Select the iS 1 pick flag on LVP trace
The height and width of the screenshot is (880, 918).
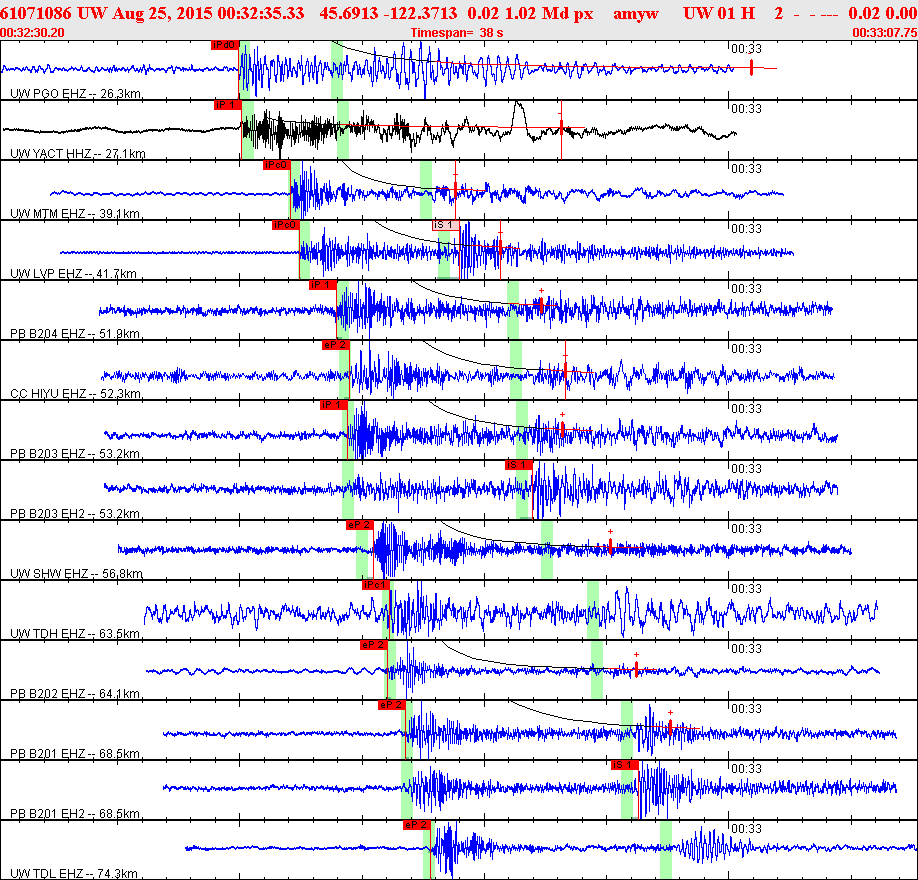point(446,225)
